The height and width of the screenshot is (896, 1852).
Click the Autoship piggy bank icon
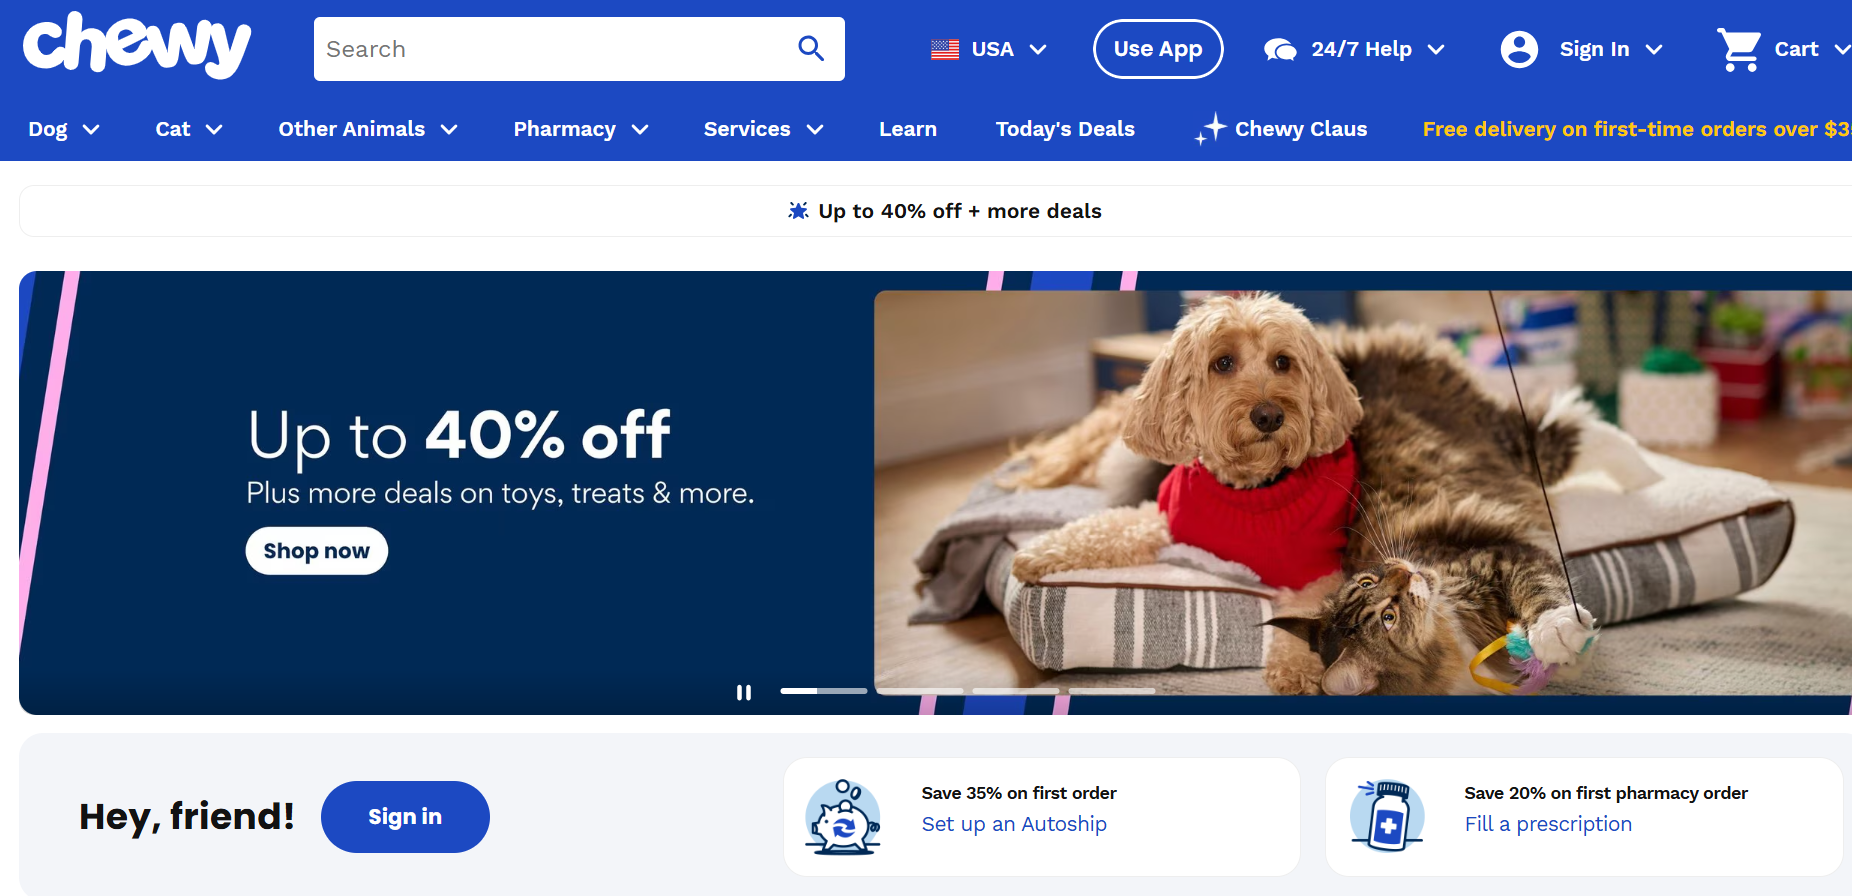843,817
